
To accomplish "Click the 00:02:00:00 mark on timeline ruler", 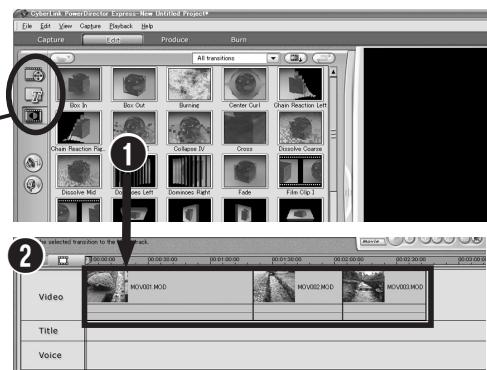I will (349, 259).
